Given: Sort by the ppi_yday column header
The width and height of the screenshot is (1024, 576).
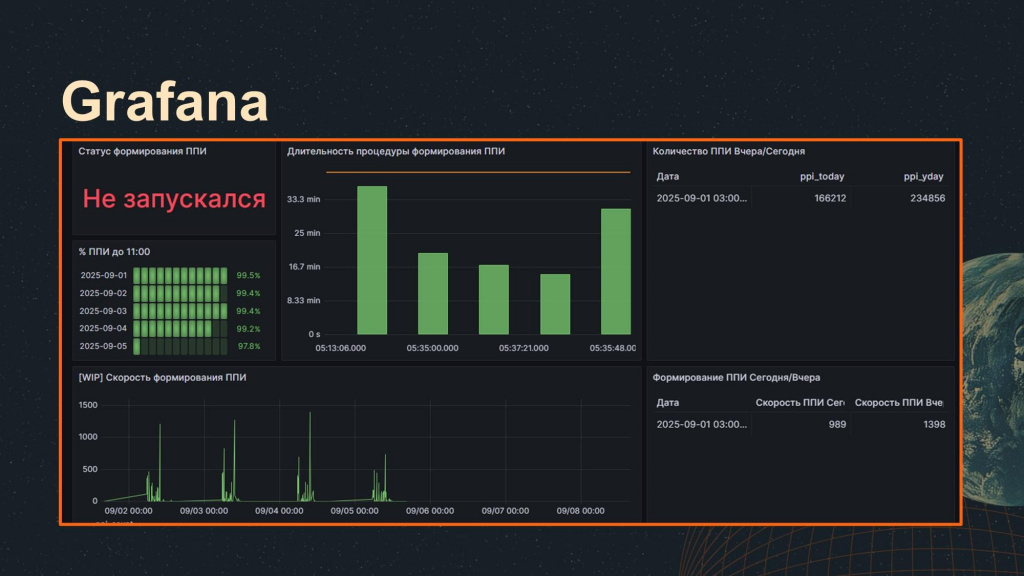Looking at the screenshot, I should [923, 176].
